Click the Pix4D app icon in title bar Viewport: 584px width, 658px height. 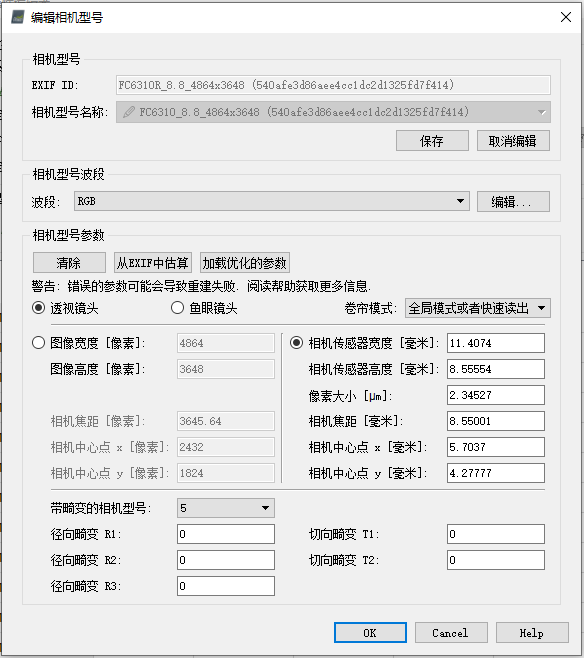18,17
